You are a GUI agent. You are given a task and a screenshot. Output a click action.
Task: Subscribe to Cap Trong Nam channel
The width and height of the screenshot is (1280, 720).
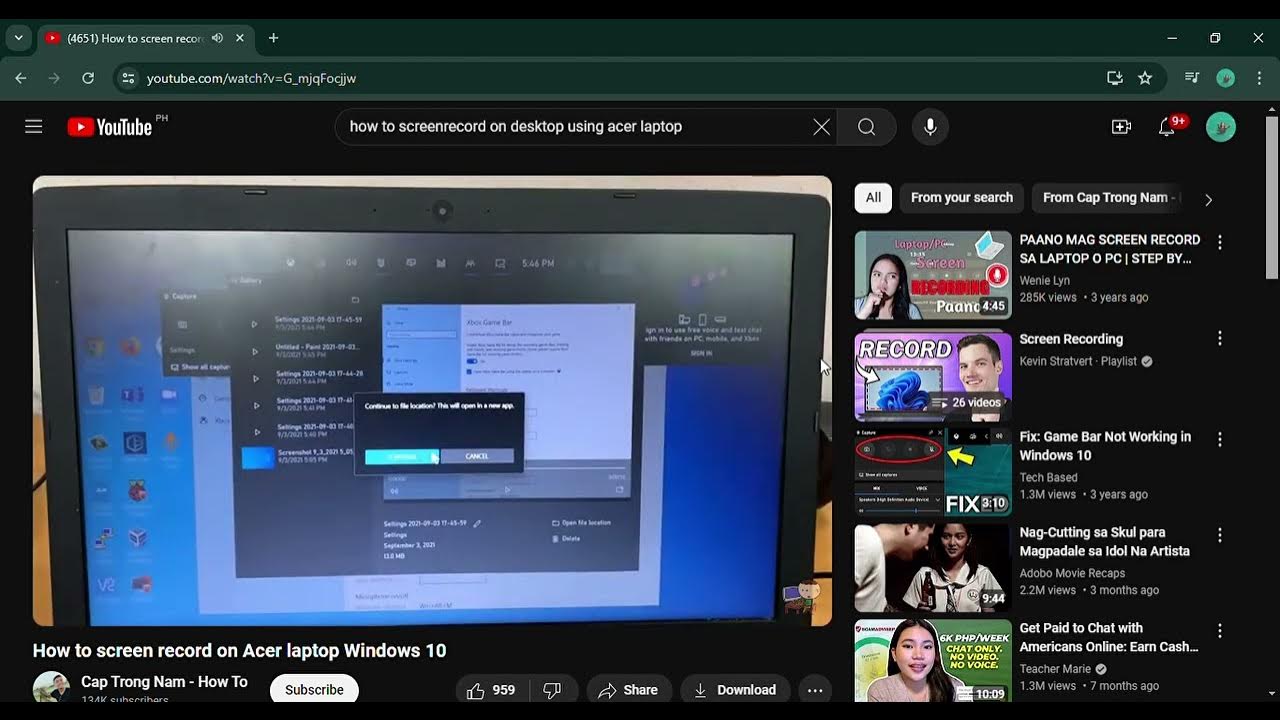coord(314,690)
